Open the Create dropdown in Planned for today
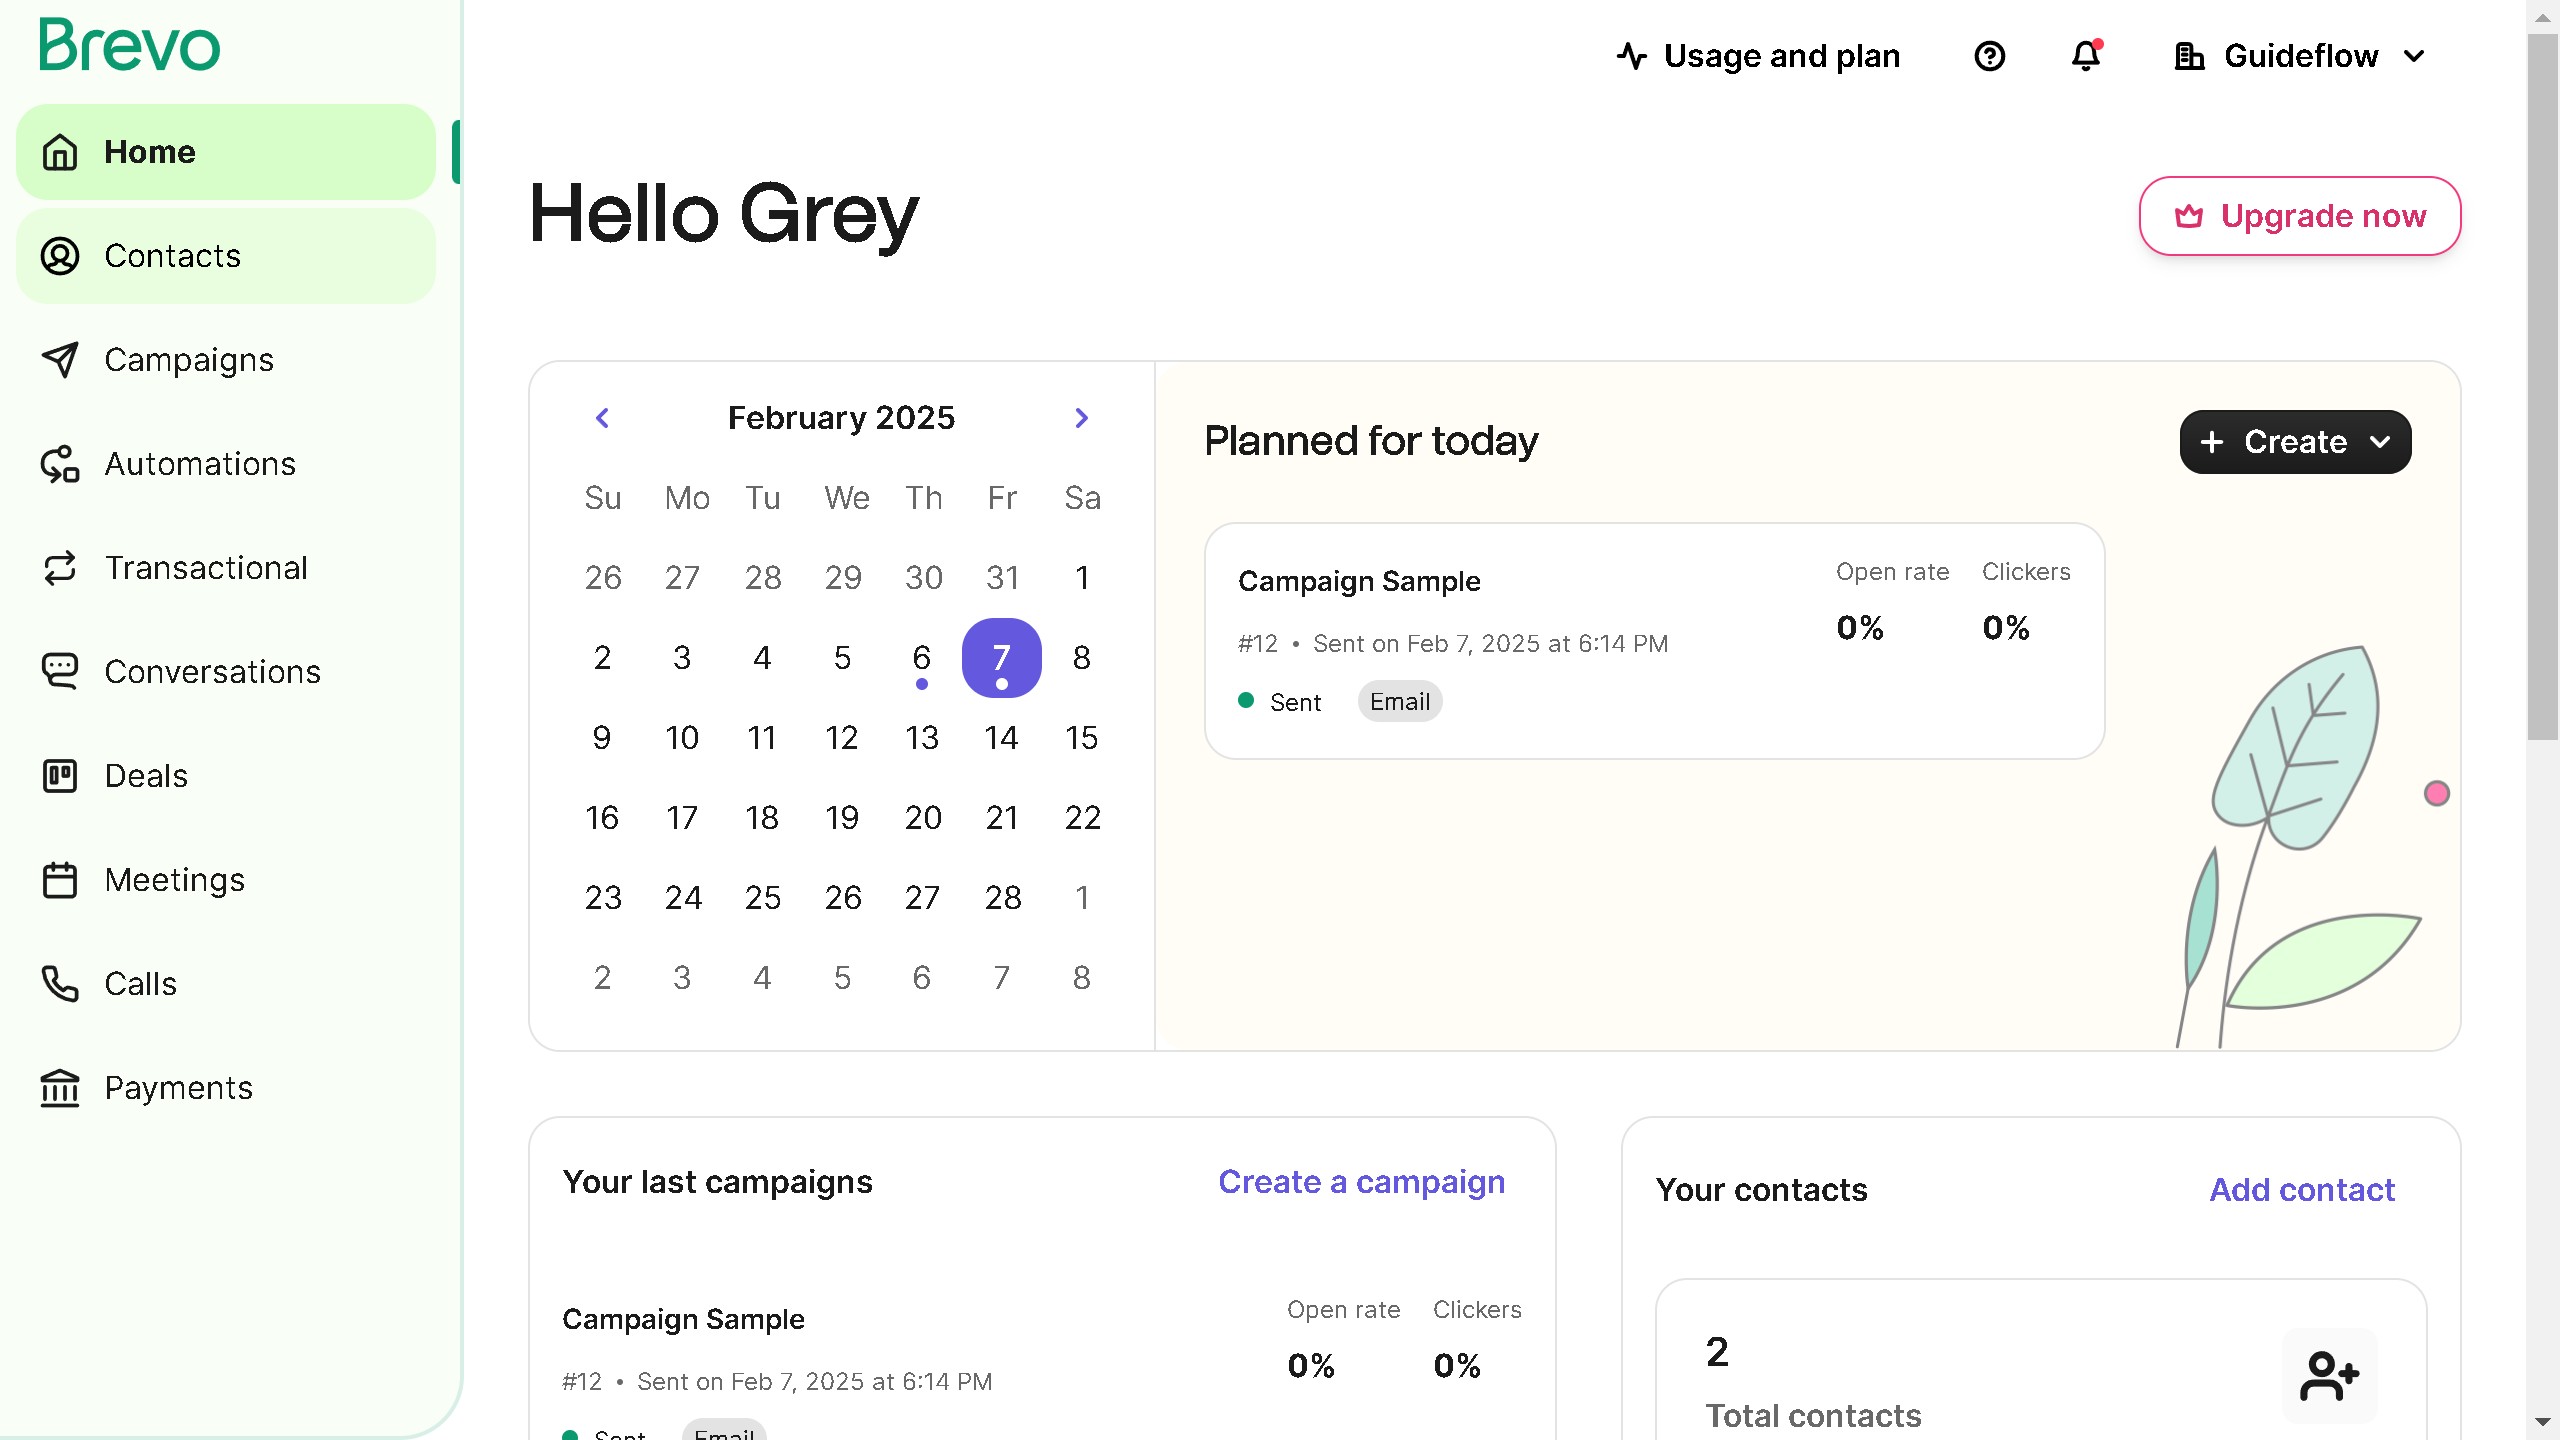 (2295, 441)
